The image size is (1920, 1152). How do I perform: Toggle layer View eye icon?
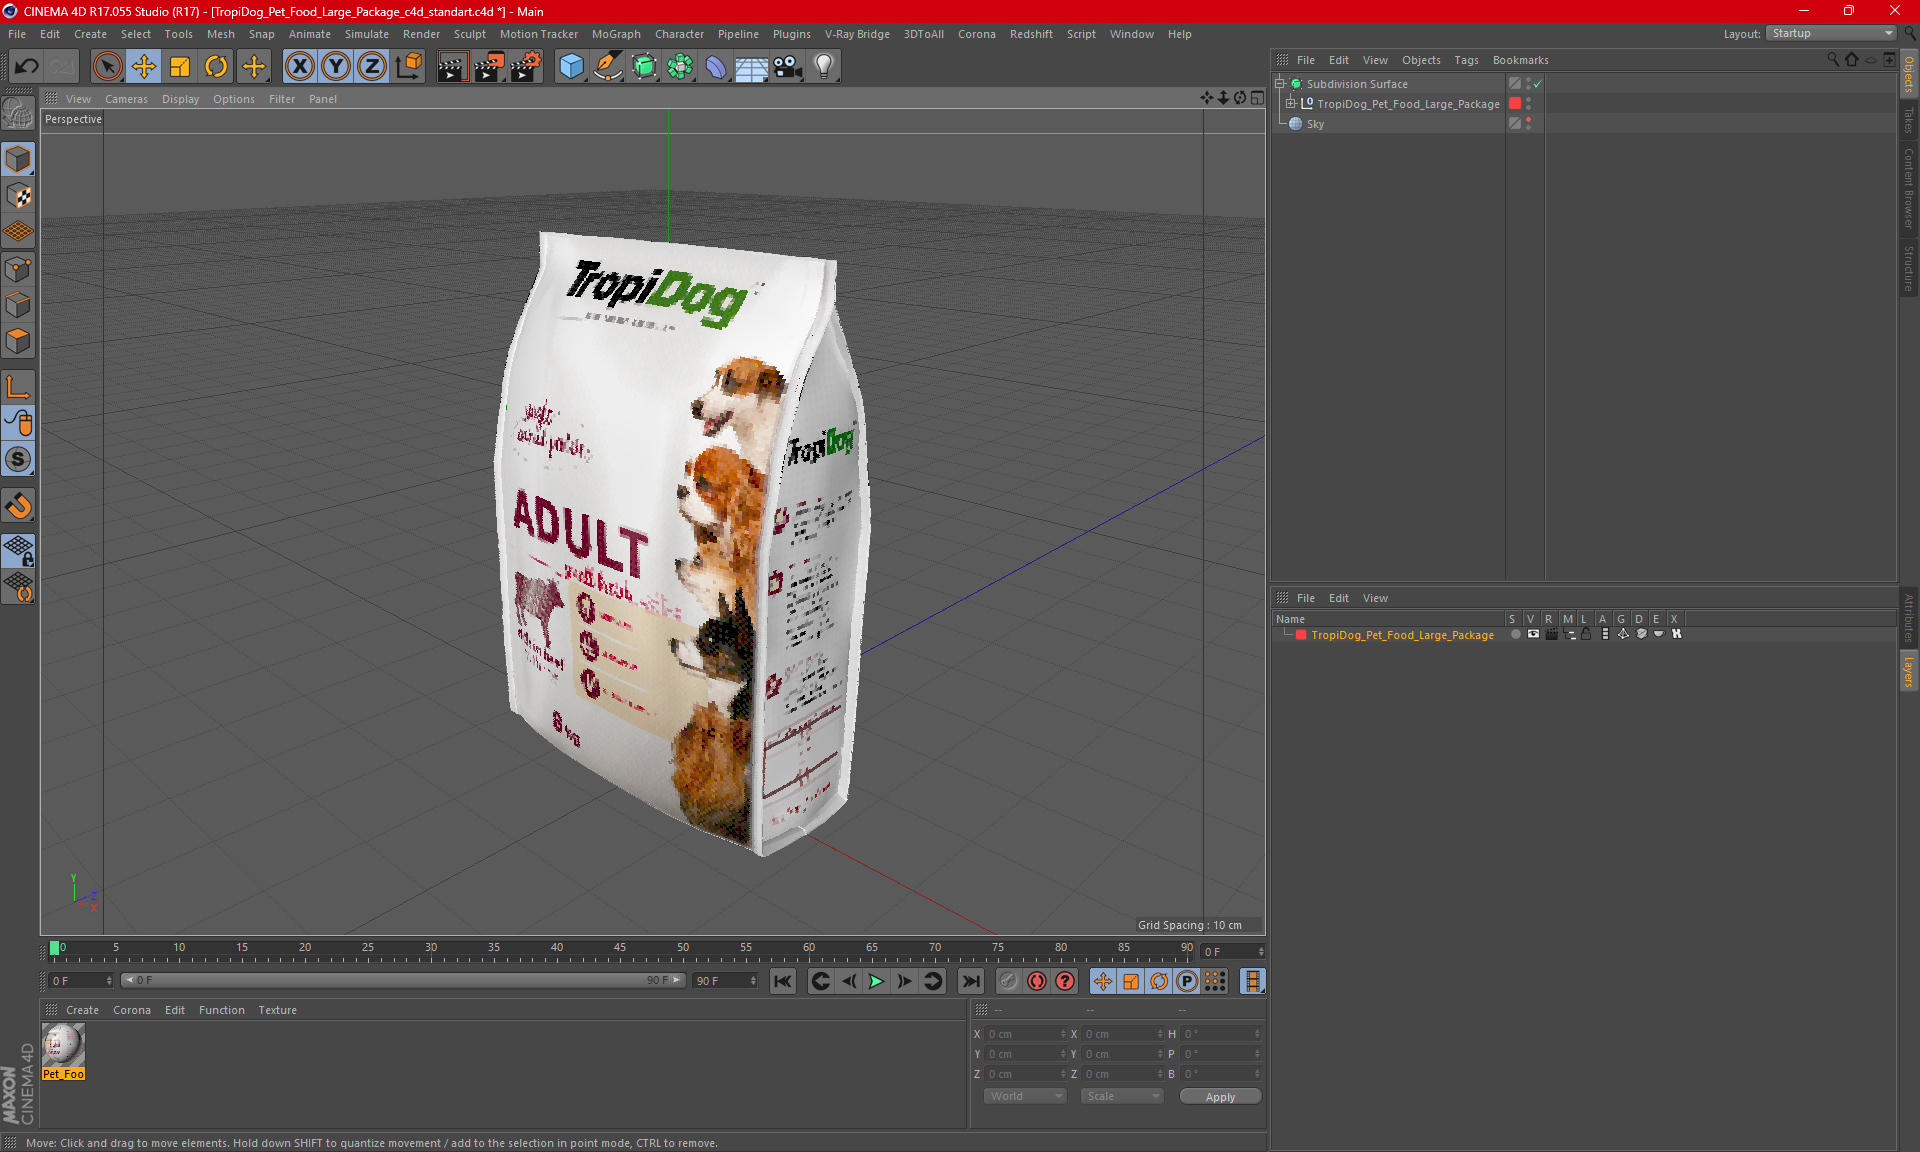[1533, 635]
